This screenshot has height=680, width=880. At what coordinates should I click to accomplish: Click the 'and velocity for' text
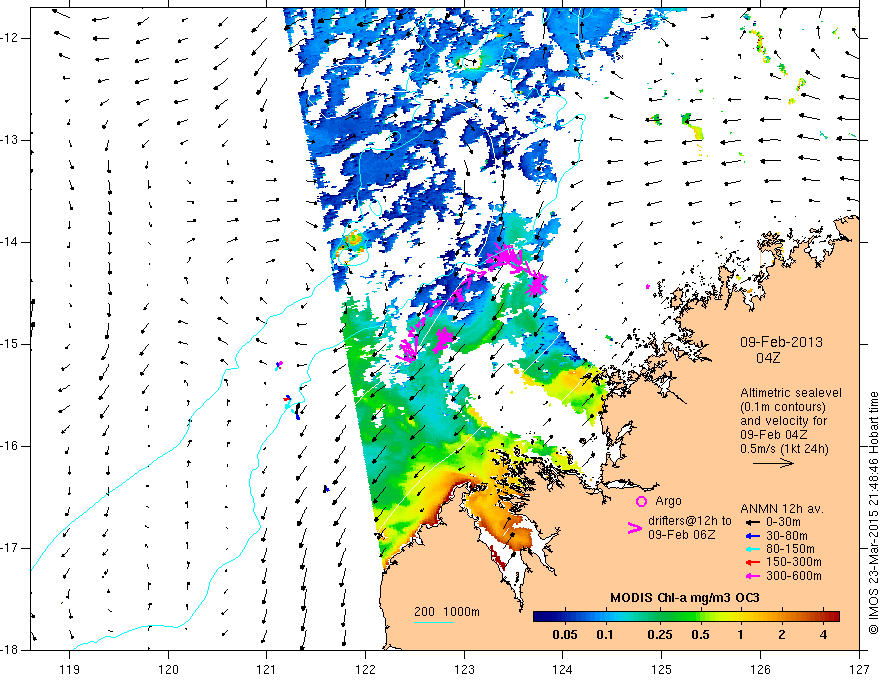783,421
